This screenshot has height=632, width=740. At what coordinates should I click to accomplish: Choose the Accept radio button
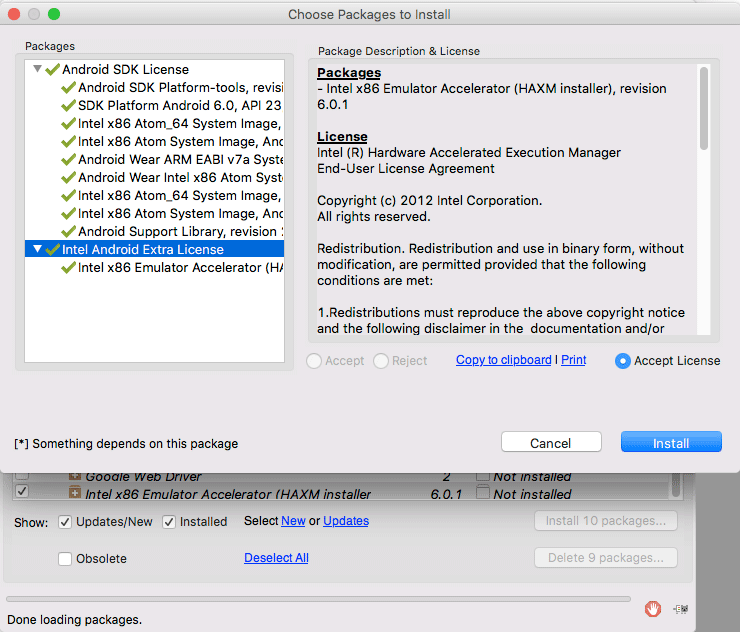point(314,361)
